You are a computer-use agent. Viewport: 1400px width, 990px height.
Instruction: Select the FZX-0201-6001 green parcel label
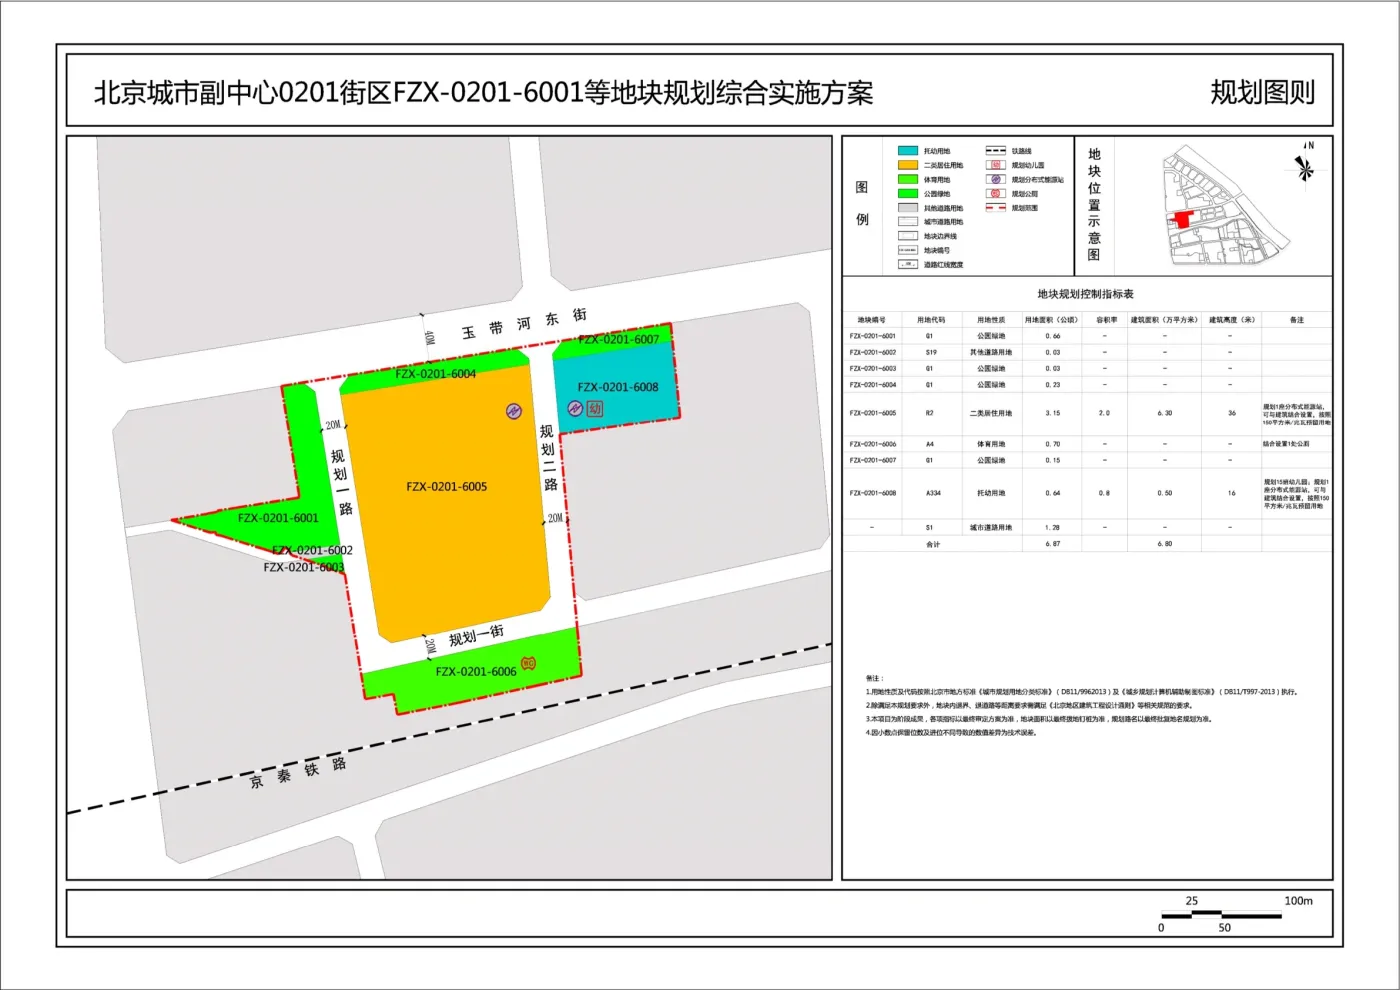point(278,518)
